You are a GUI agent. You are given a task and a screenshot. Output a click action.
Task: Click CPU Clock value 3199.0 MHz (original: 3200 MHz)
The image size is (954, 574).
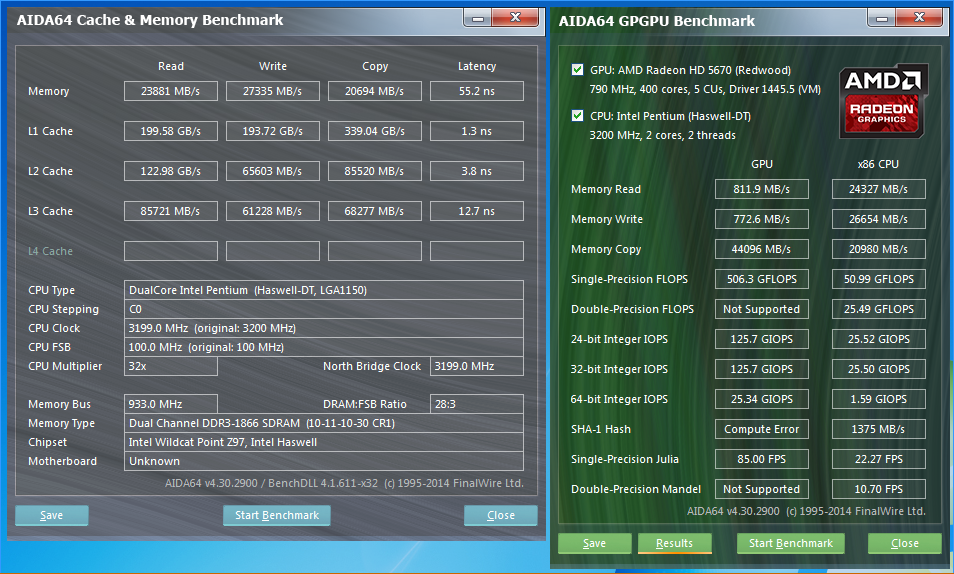(324, 328)
